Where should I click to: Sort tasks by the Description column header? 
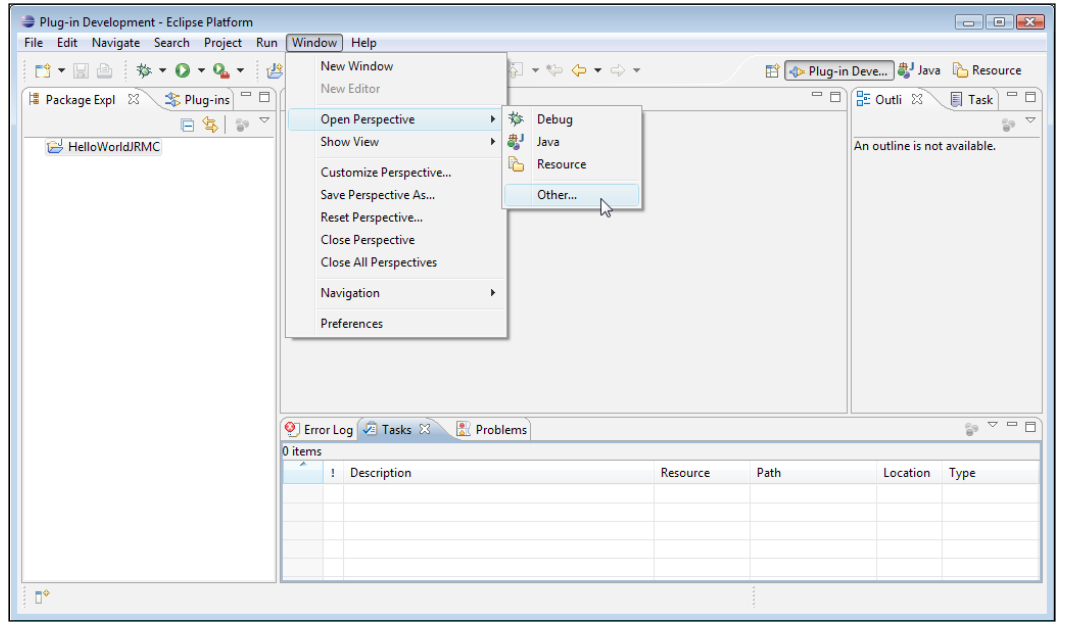point(499,473)
